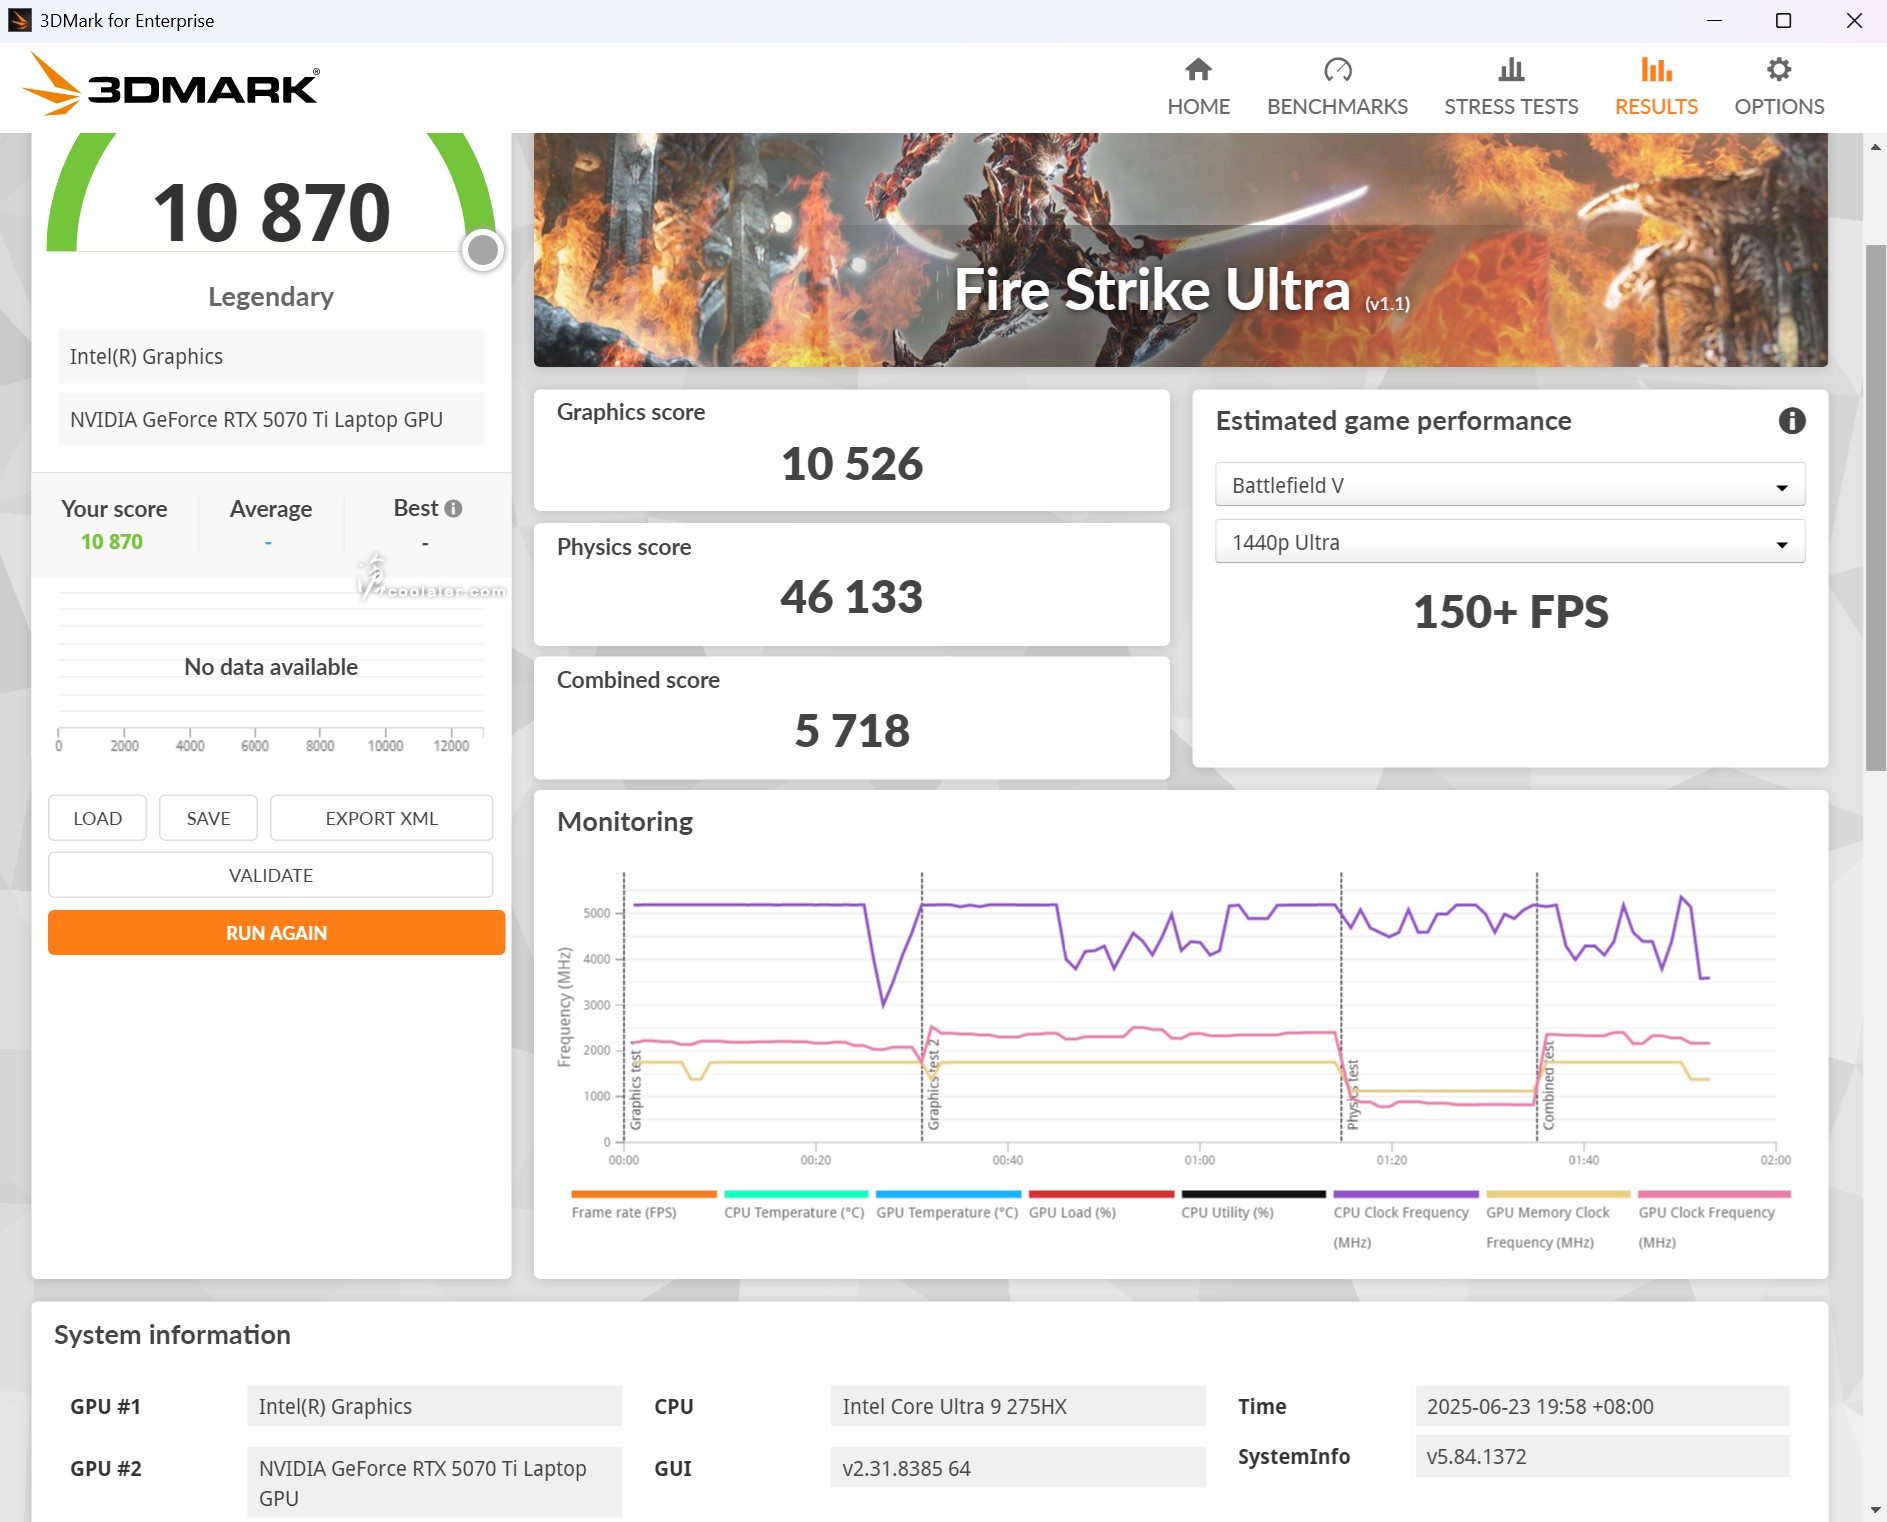
Task: Click the Combined test marker line
Action: coord(1537,1006)
